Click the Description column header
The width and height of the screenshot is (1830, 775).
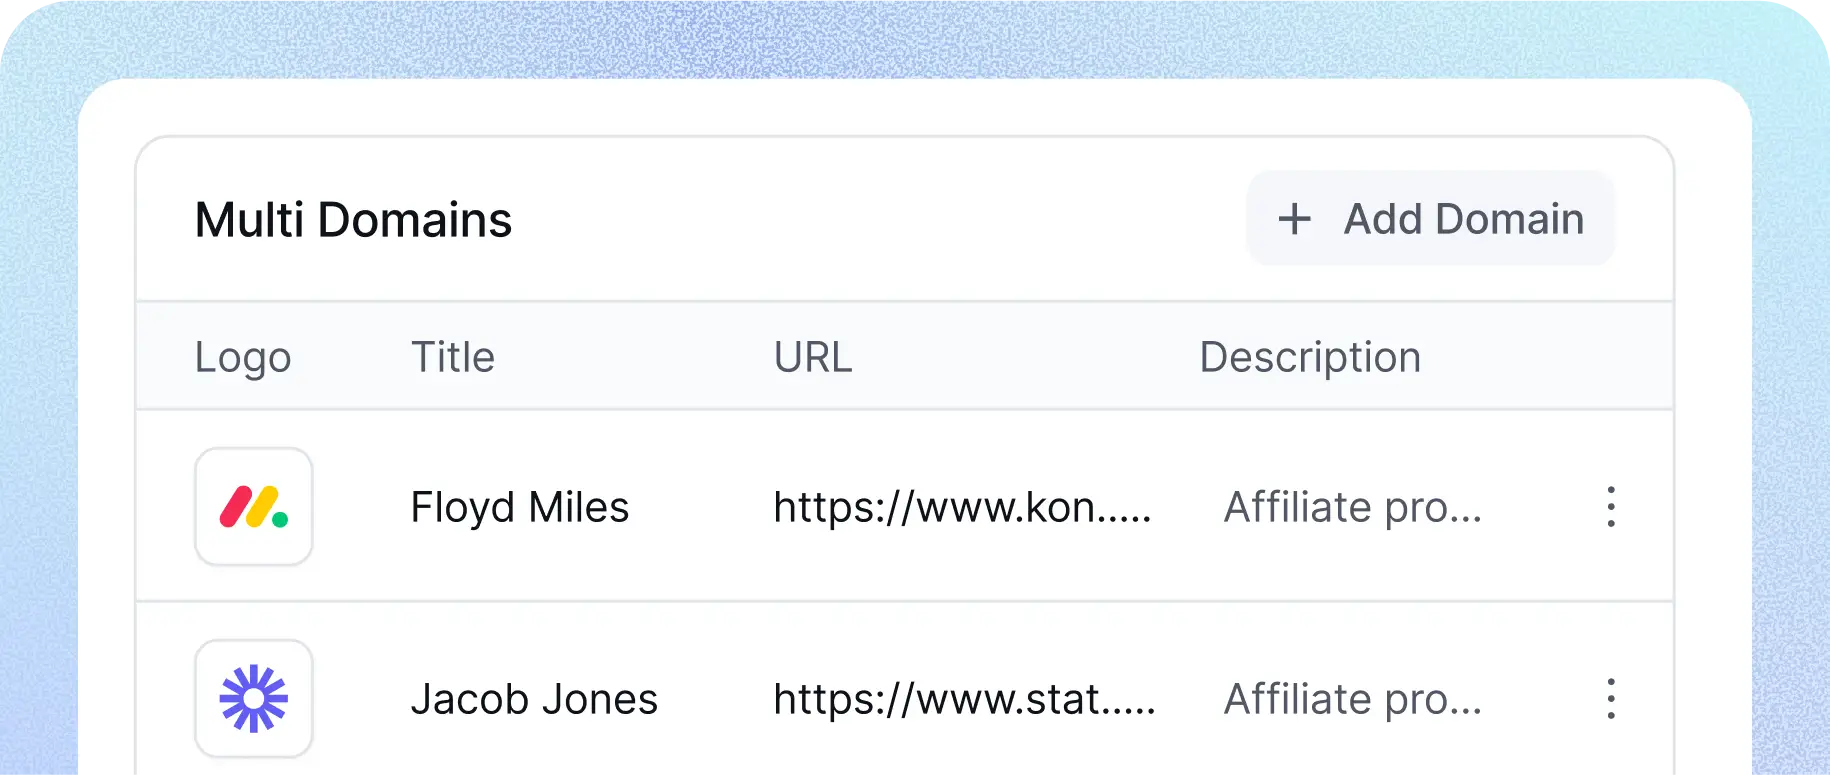pos(1310,357)
